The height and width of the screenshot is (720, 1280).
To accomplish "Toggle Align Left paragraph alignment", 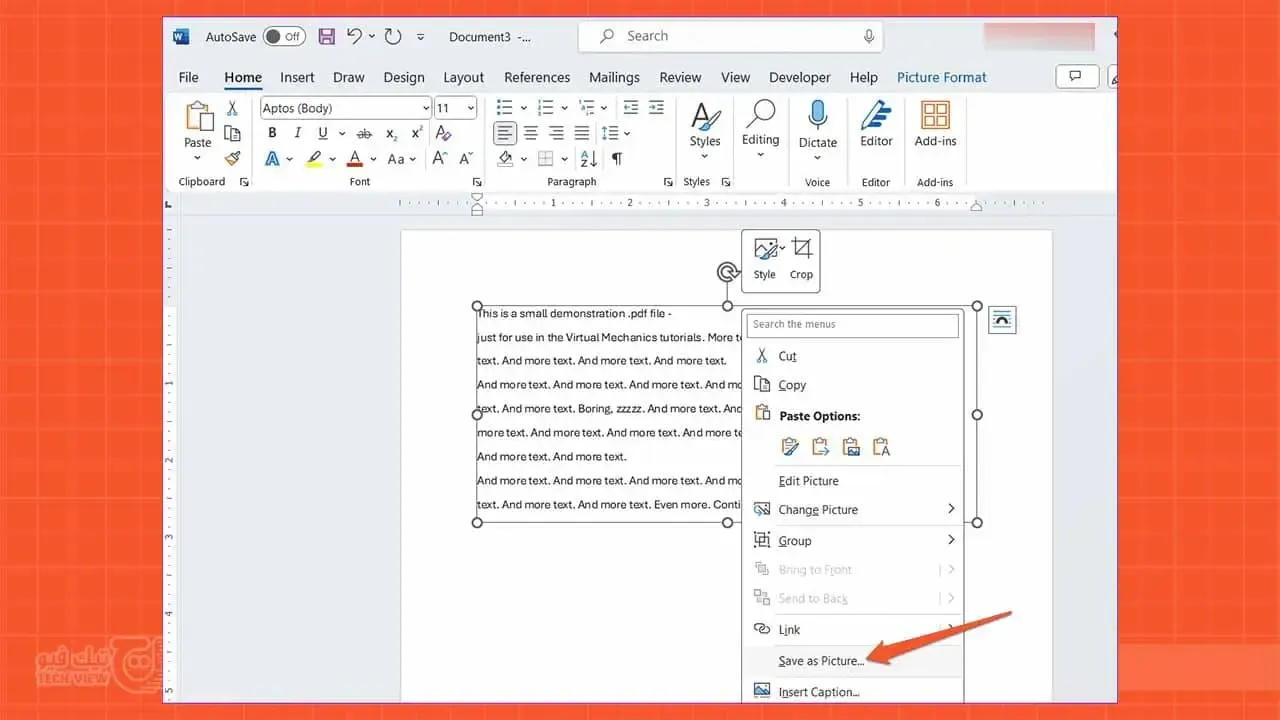I will pos(506,133).
